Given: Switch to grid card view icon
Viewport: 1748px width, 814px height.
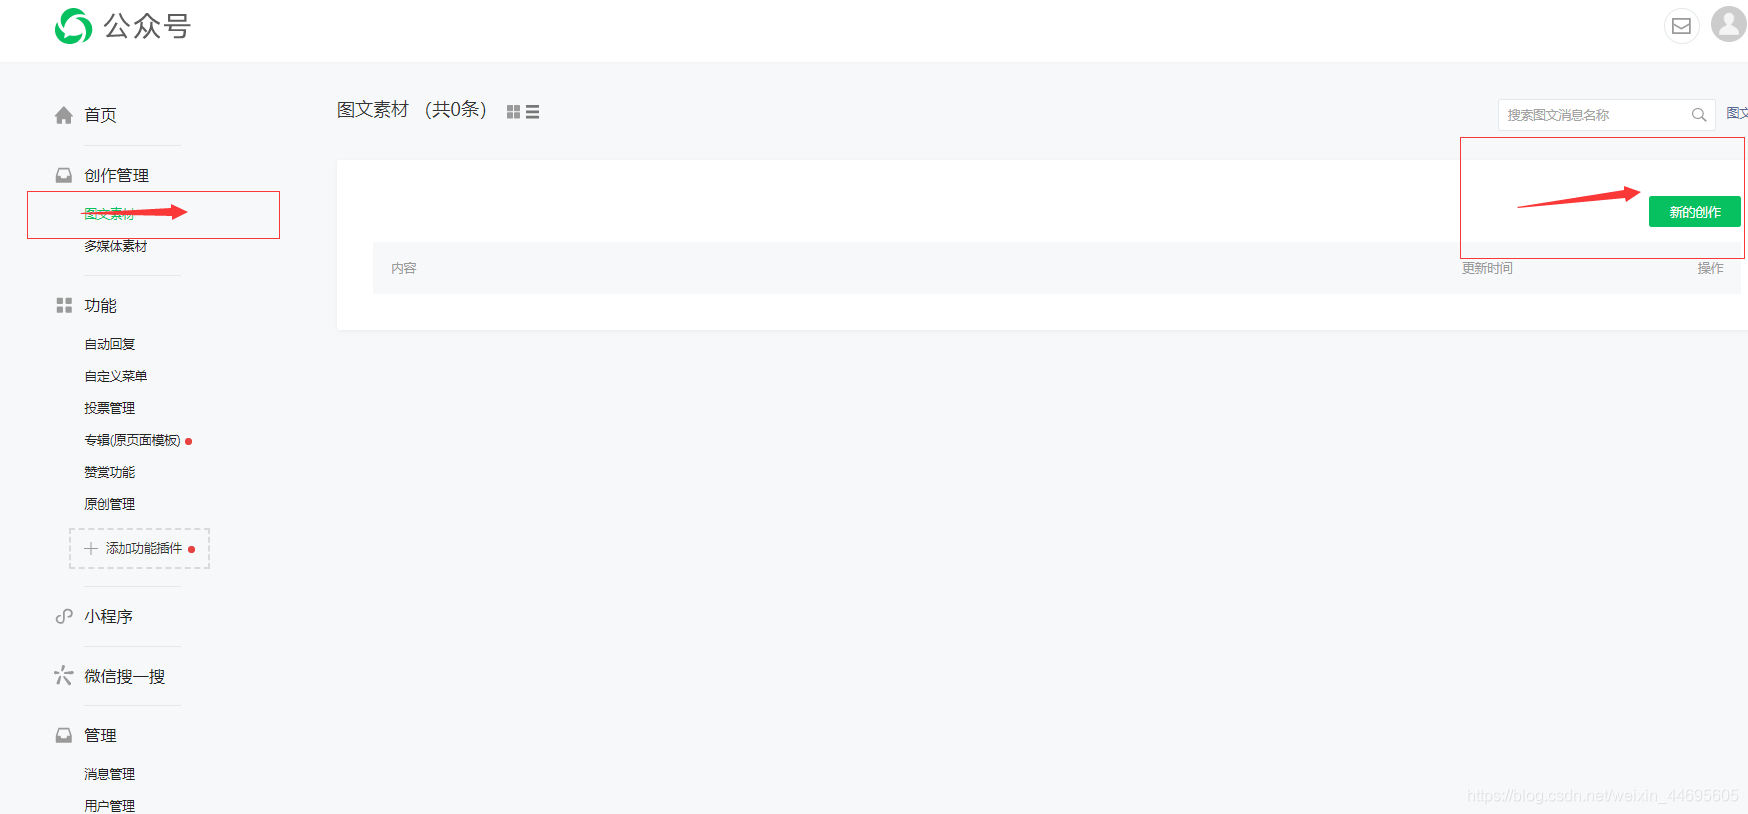Looking at the screenshot, I should coord(514,112).
